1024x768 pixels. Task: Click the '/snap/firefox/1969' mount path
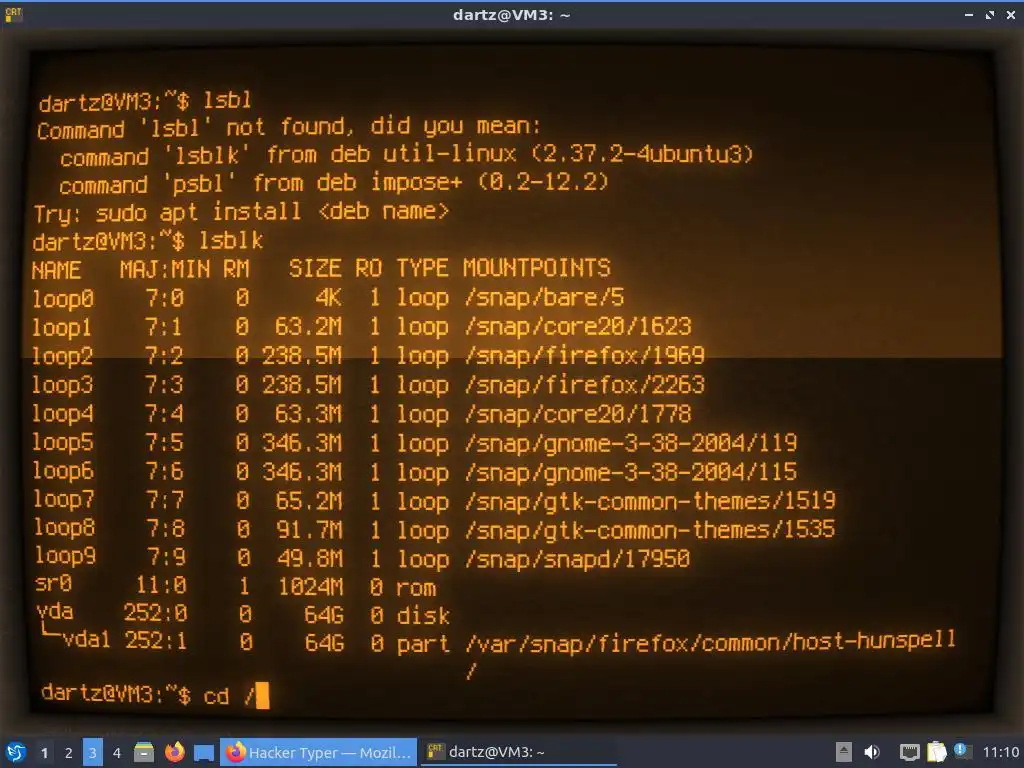click(x=584, y=355)
